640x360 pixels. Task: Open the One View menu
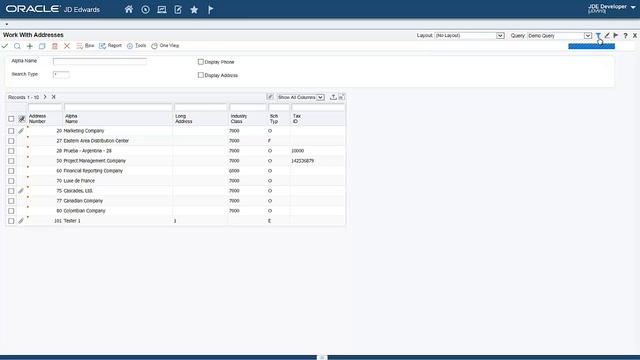pos(165,46)
